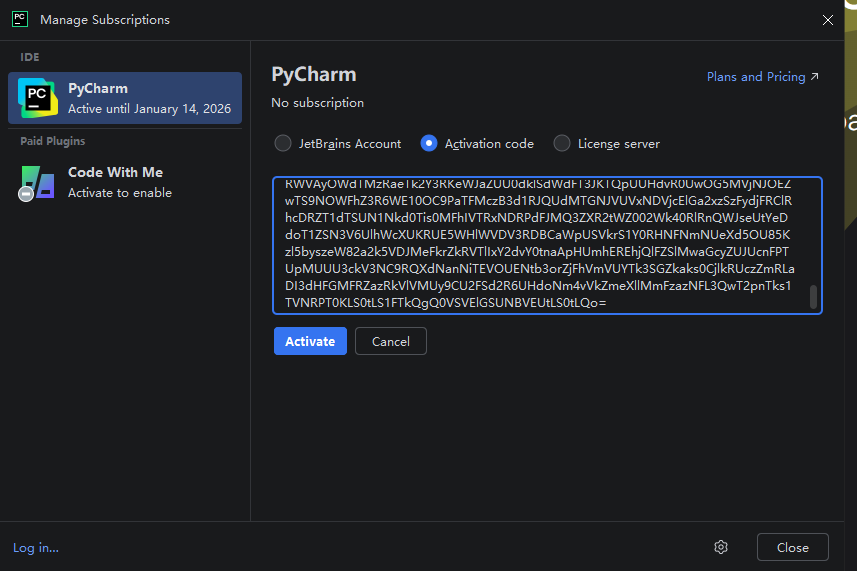Click the activation code scrollbar thumb
The width and height of the screenshot is (857, 571).
(813, 297)
